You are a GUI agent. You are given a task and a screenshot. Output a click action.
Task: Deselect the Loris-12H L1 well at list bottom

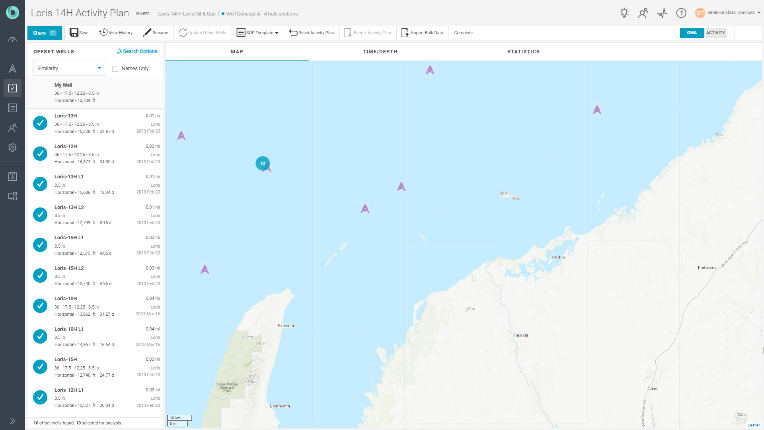40,396
